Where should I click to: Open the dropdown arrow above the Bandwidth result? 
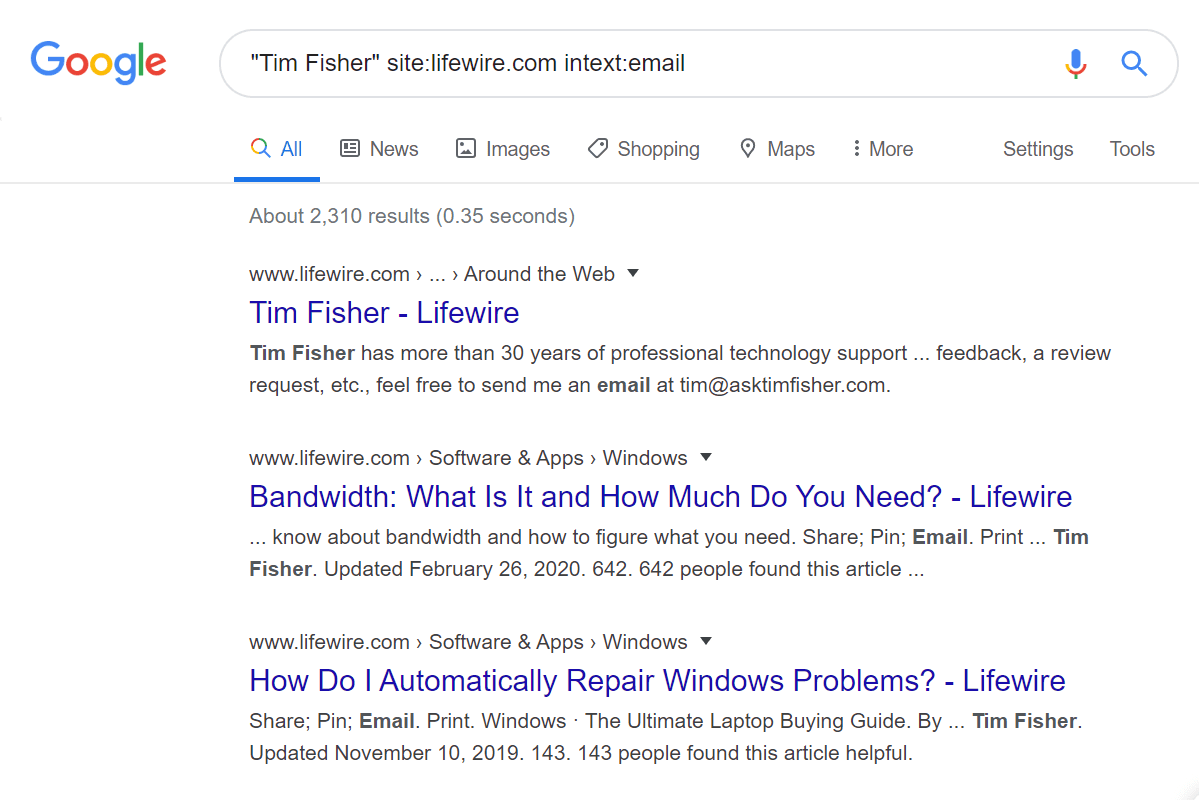click(705, 457)
